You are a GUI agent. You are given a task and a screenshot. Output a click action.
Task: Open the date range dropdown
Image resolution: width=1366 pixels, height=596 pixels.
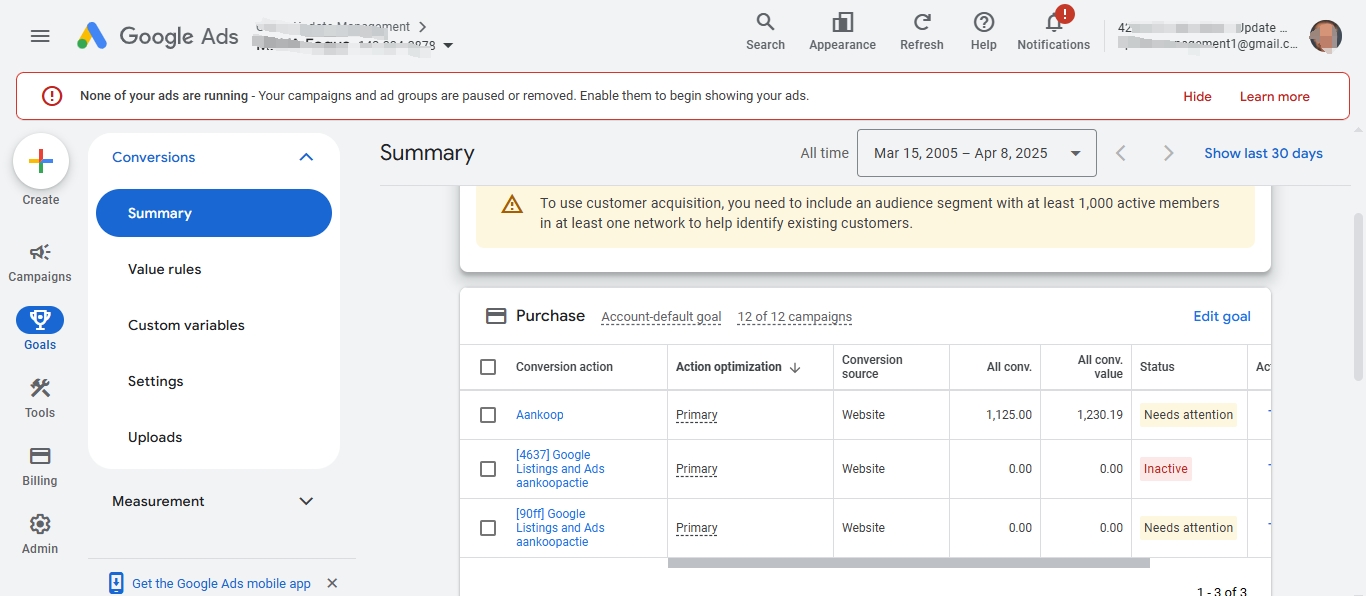pyautogui.click(x=976, y=153)
